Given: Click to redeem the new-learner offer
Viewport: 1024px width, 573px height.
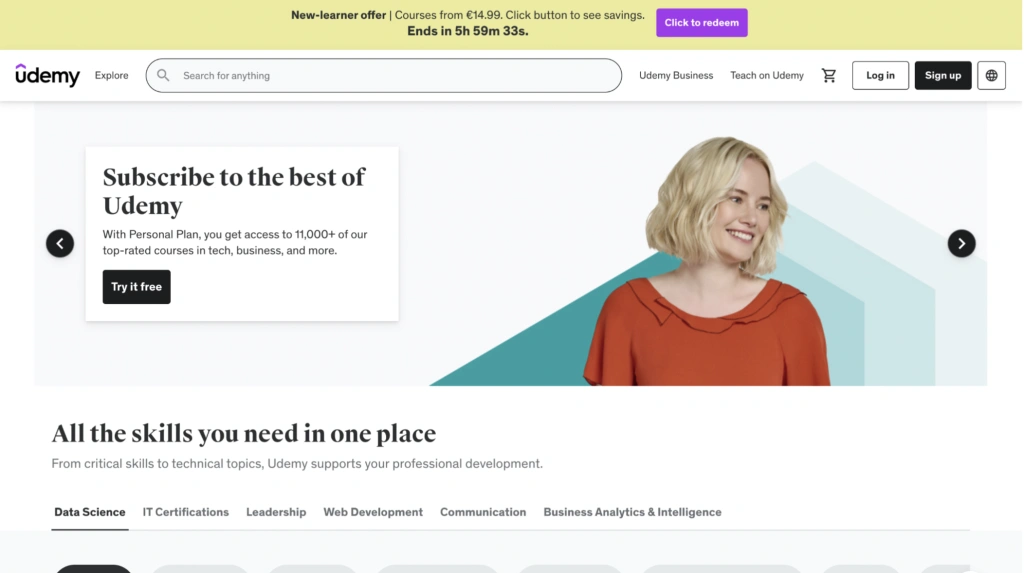Looking at the screenshot, I should 701,23.
